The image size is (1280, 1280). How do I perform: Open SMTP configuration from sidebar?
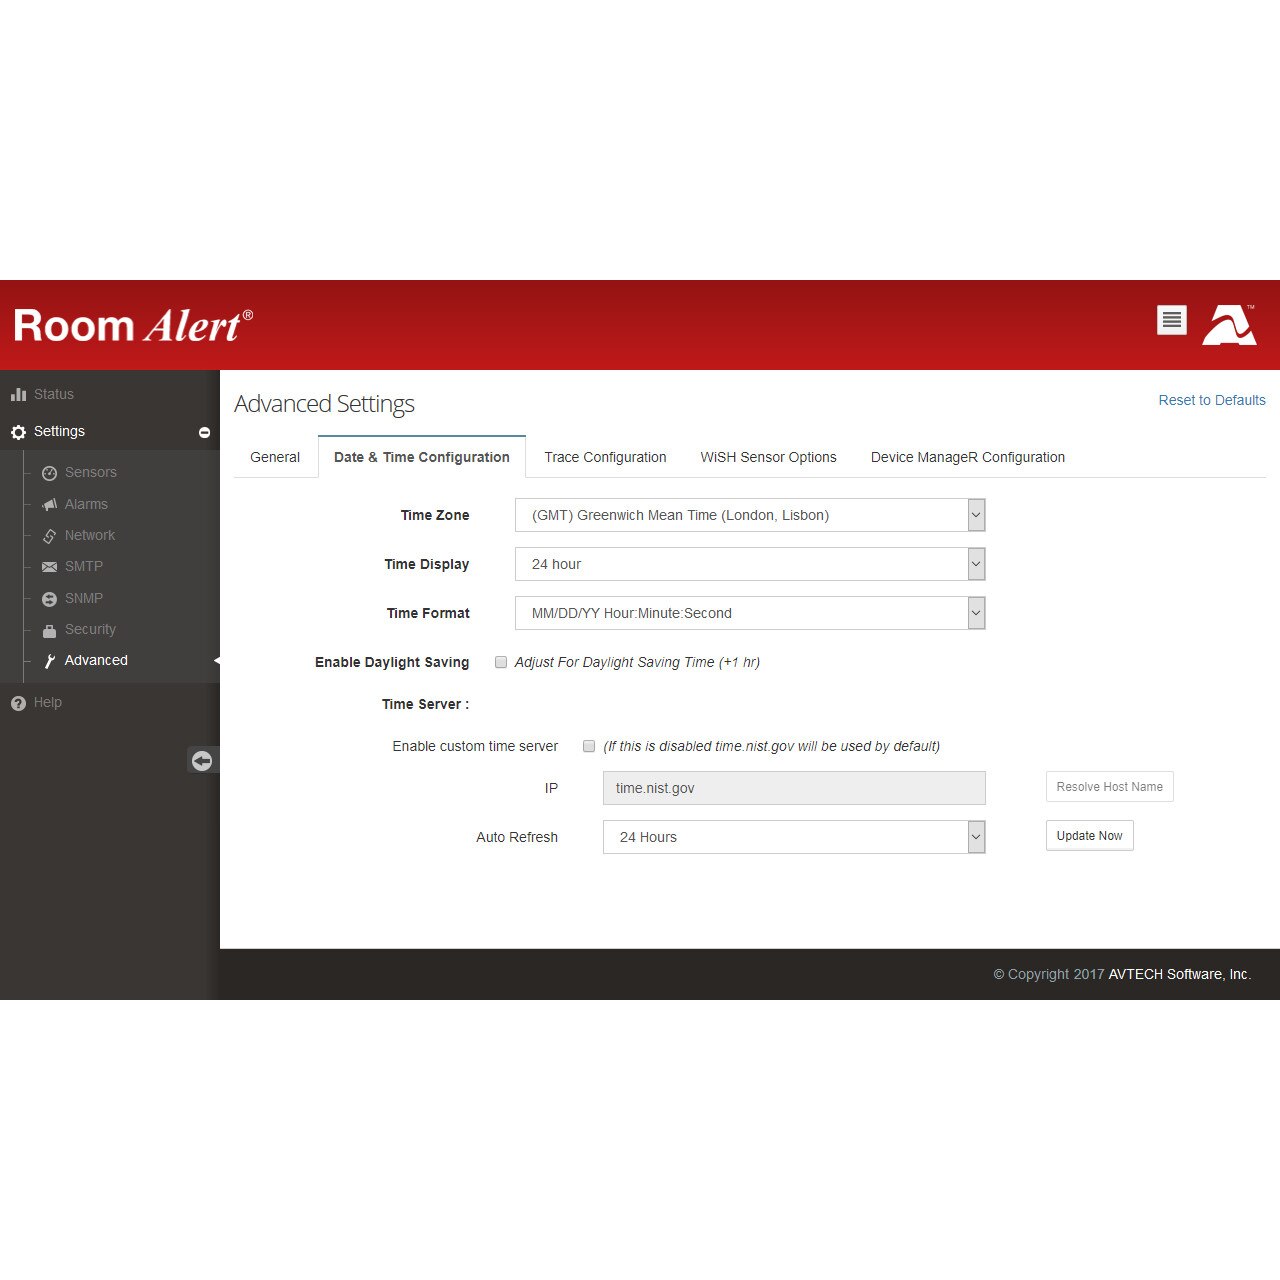point(83,566)
